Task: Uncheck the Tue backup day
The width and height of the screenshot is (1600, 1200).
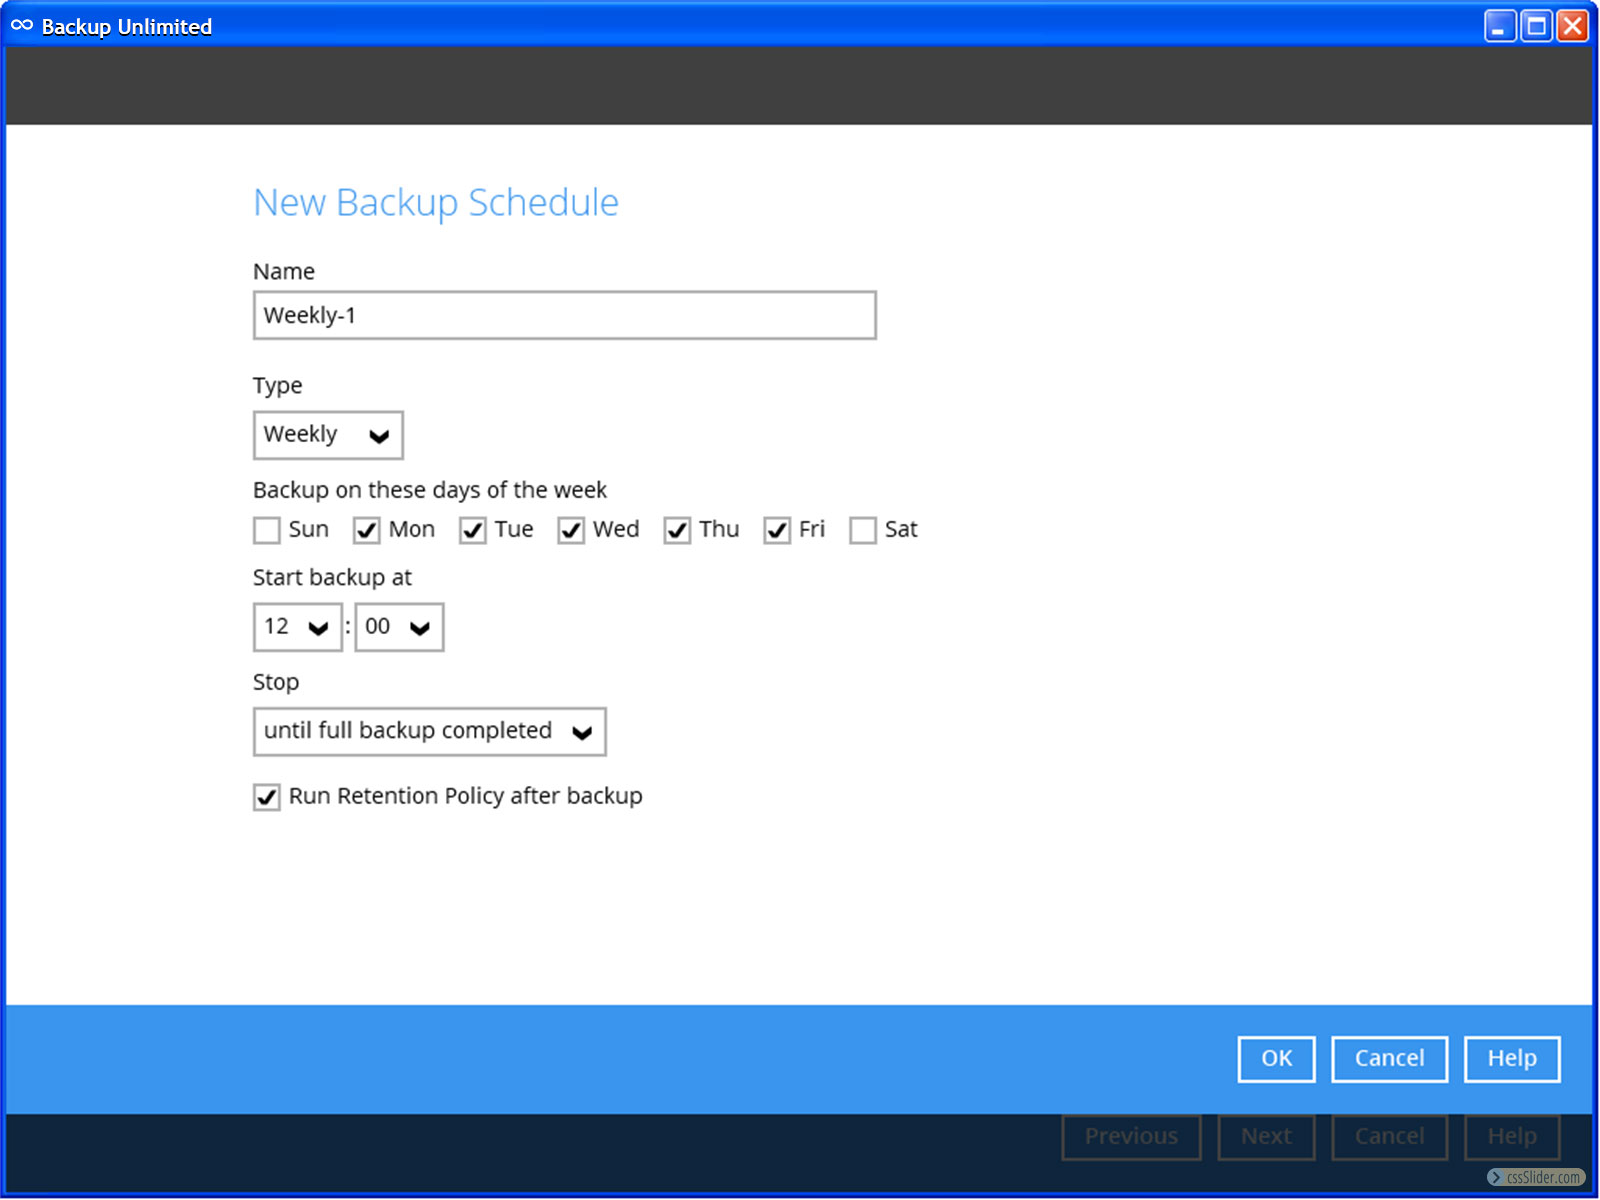Action: coord(473,530)
